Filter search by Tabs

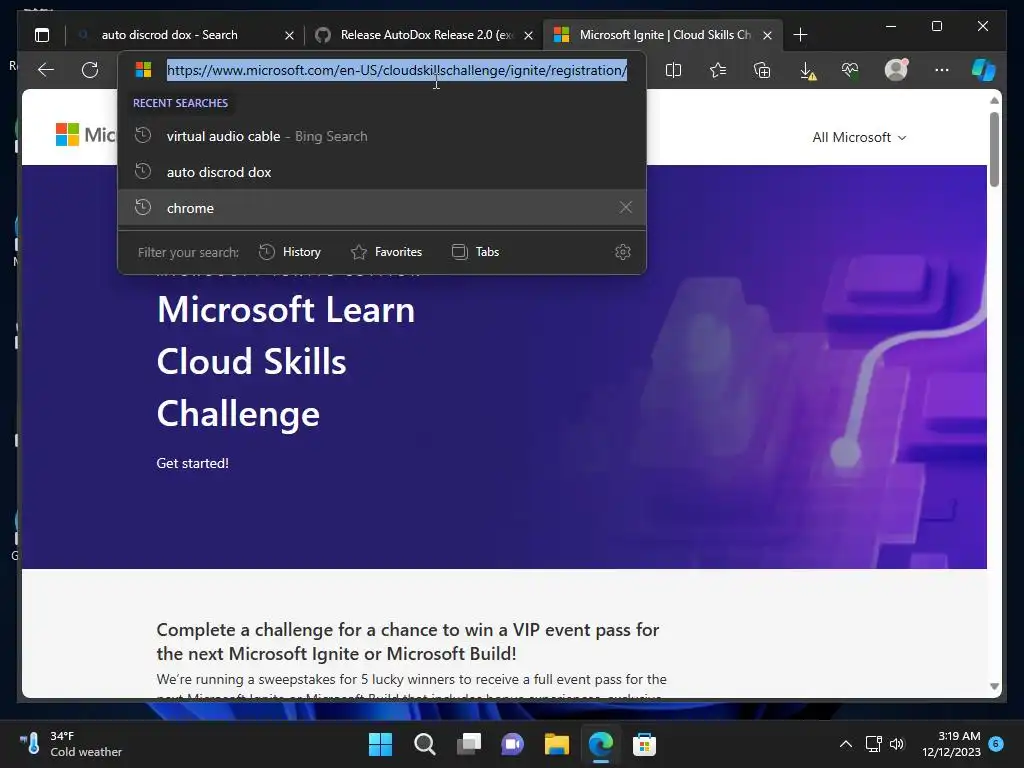click(475, 252)
